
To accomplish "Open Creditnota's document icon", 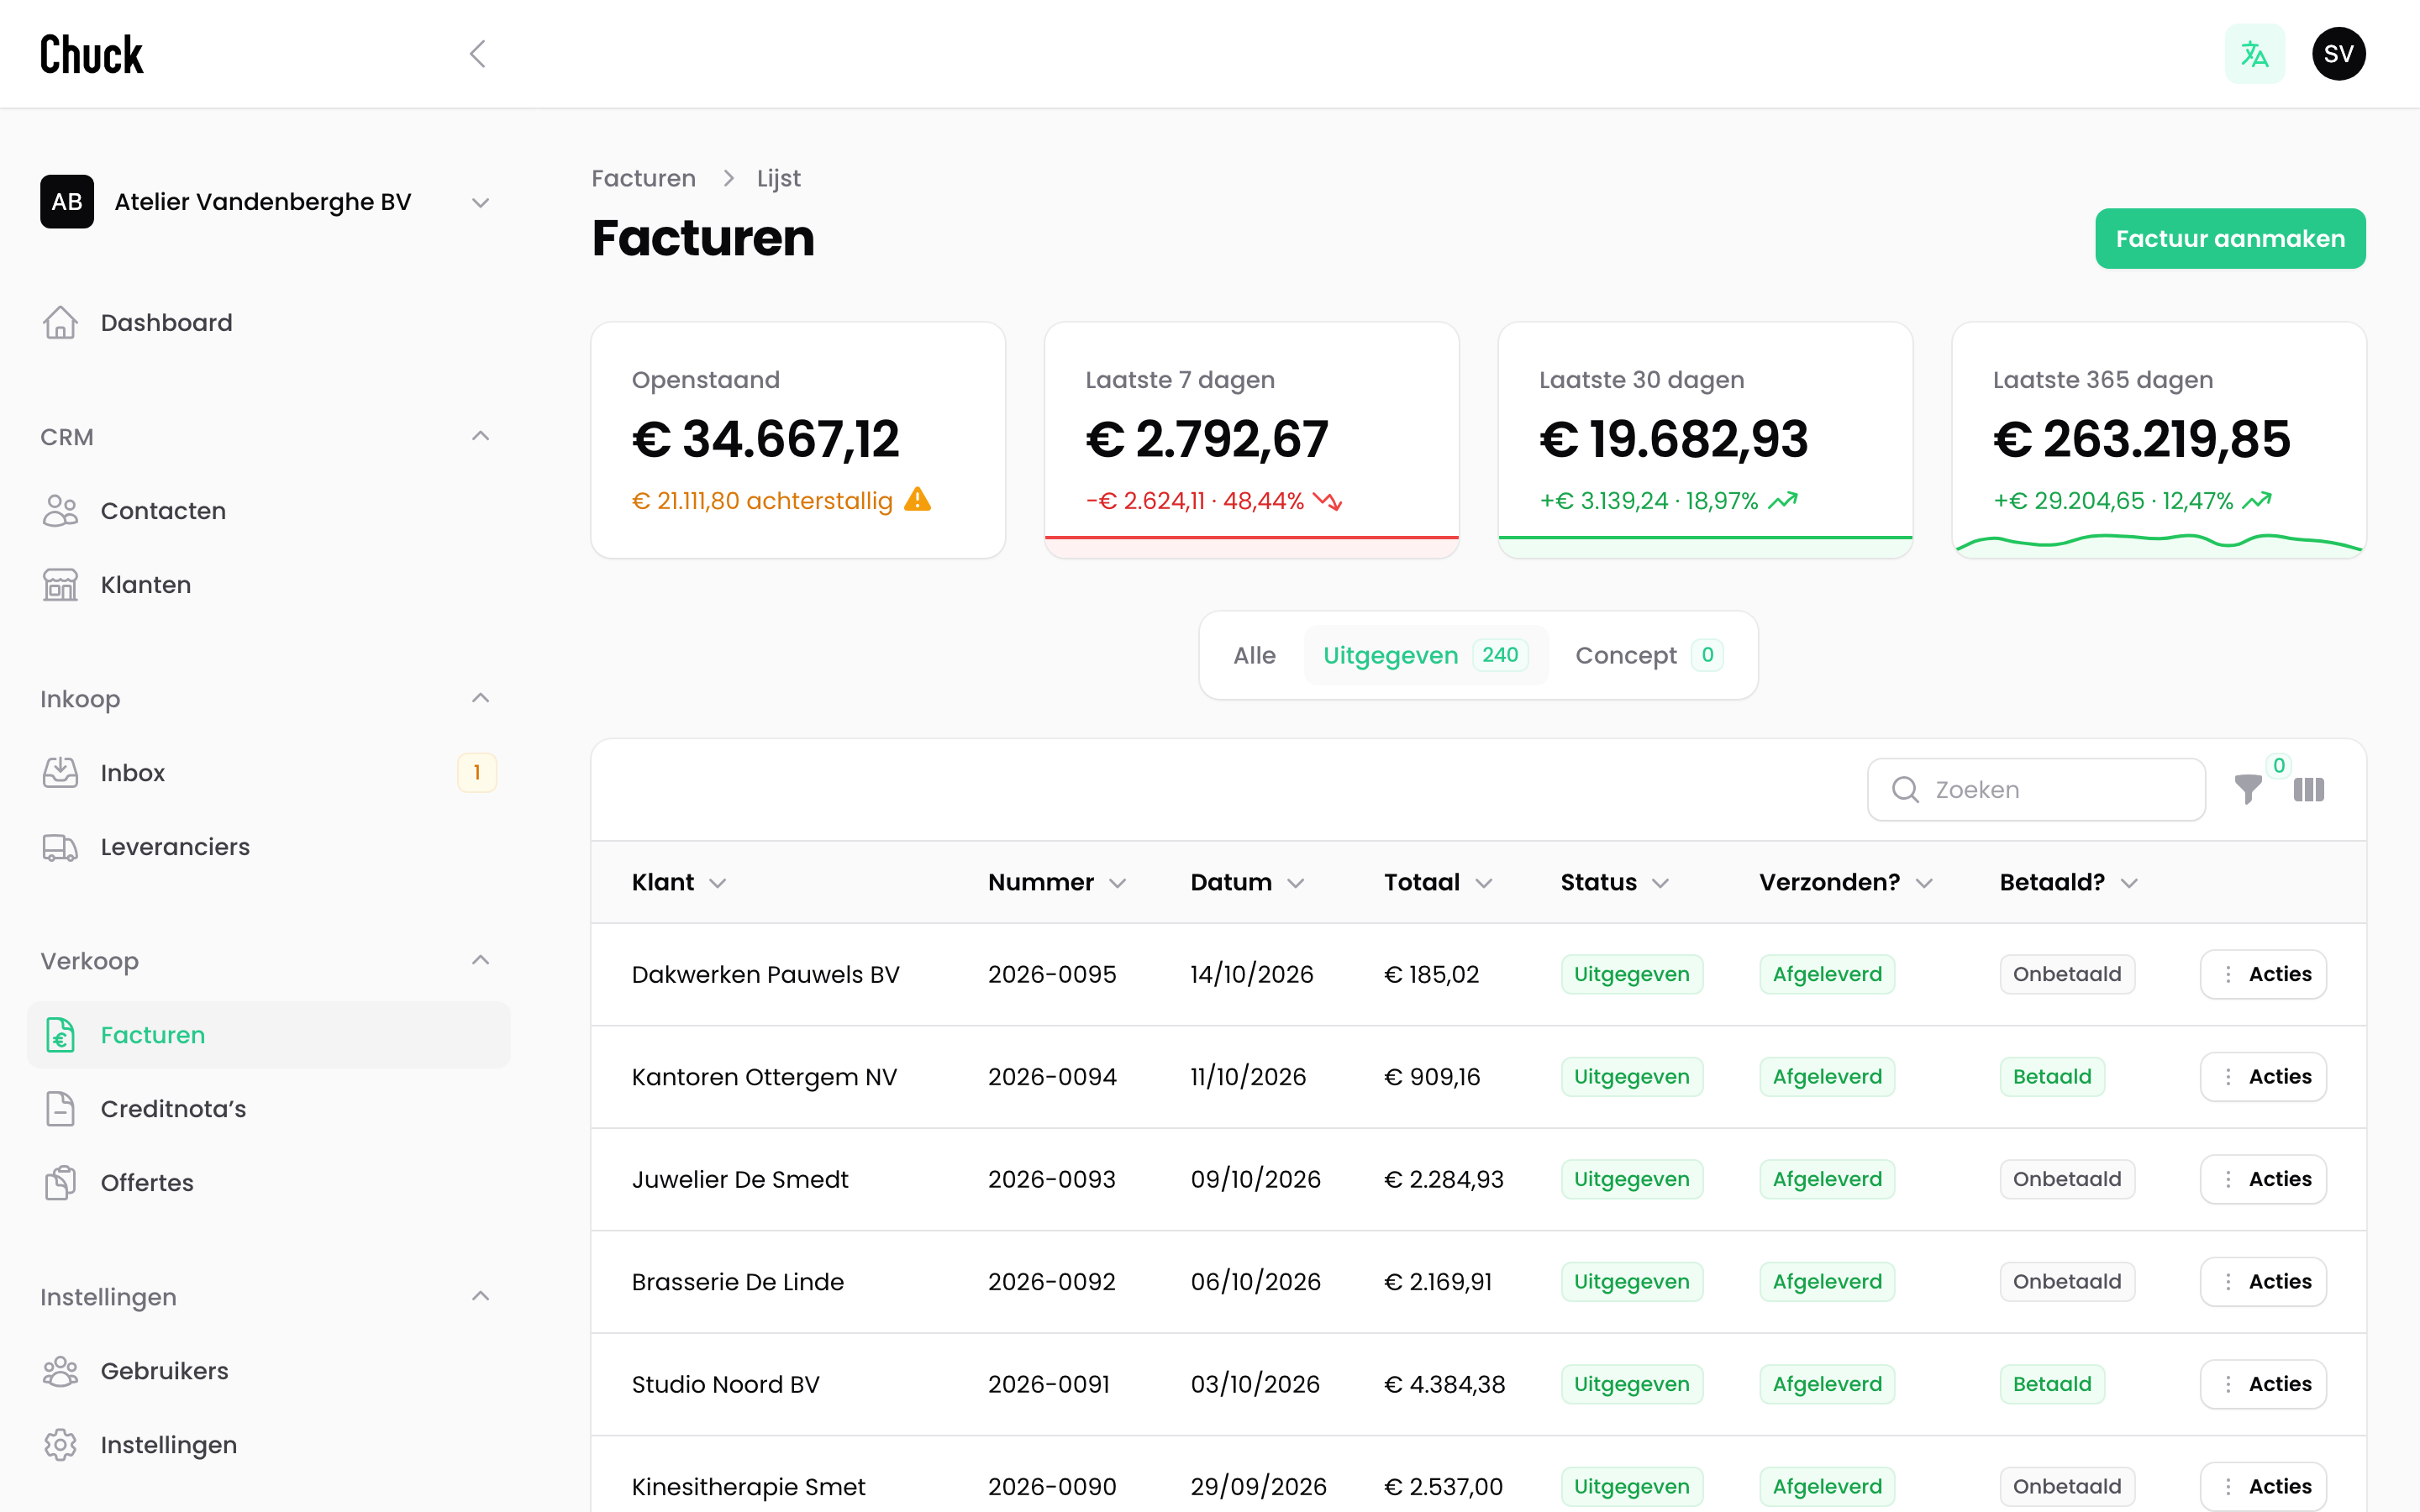I will [x=60, y=1109].
